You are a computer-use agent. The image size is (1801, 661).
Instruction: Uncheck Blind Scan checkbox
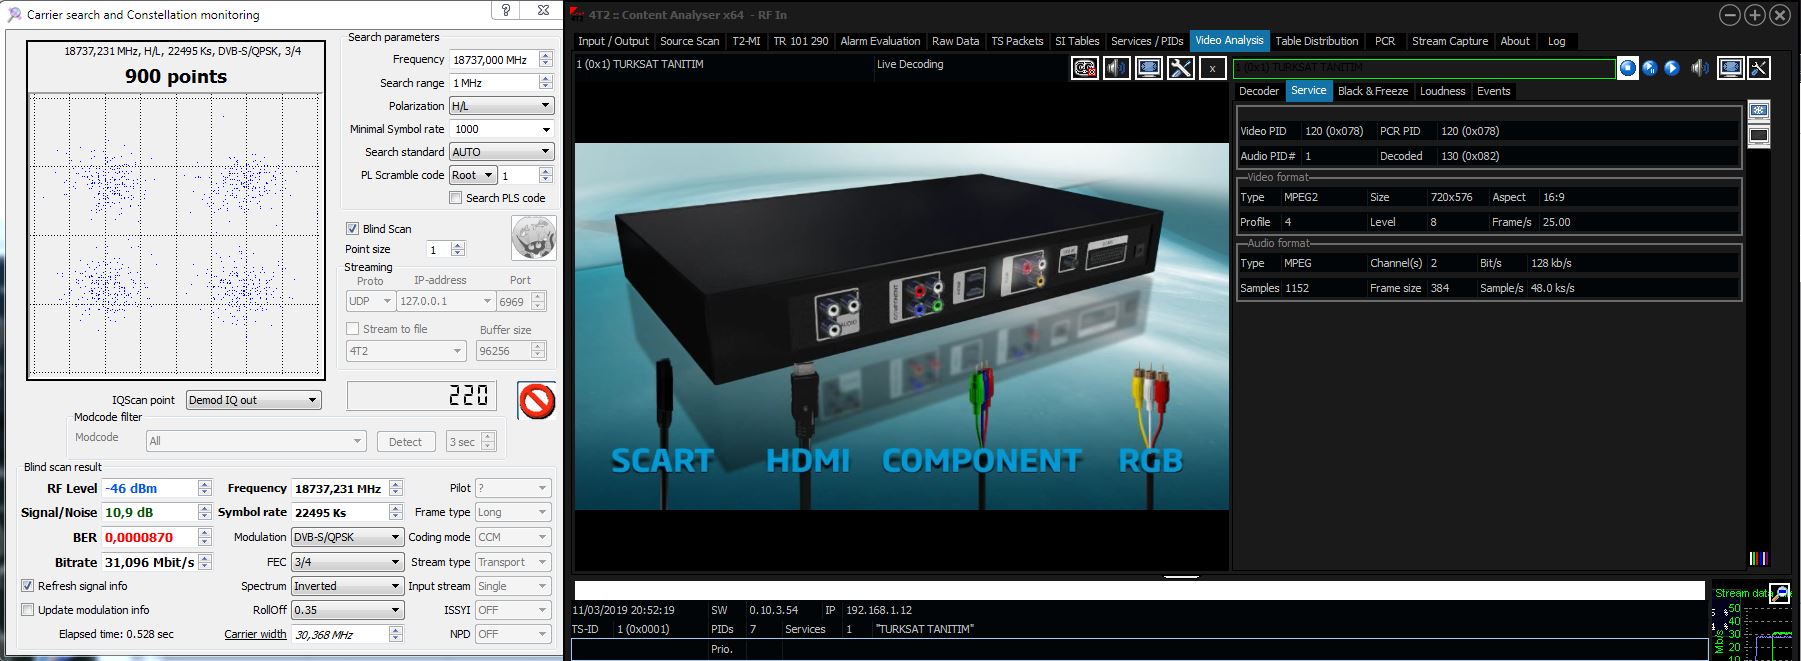tap(352, 229)
